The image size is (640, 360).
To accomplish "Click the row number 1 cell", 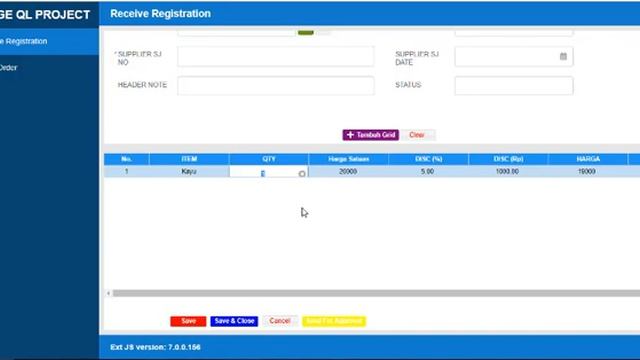I will (127, 171).
